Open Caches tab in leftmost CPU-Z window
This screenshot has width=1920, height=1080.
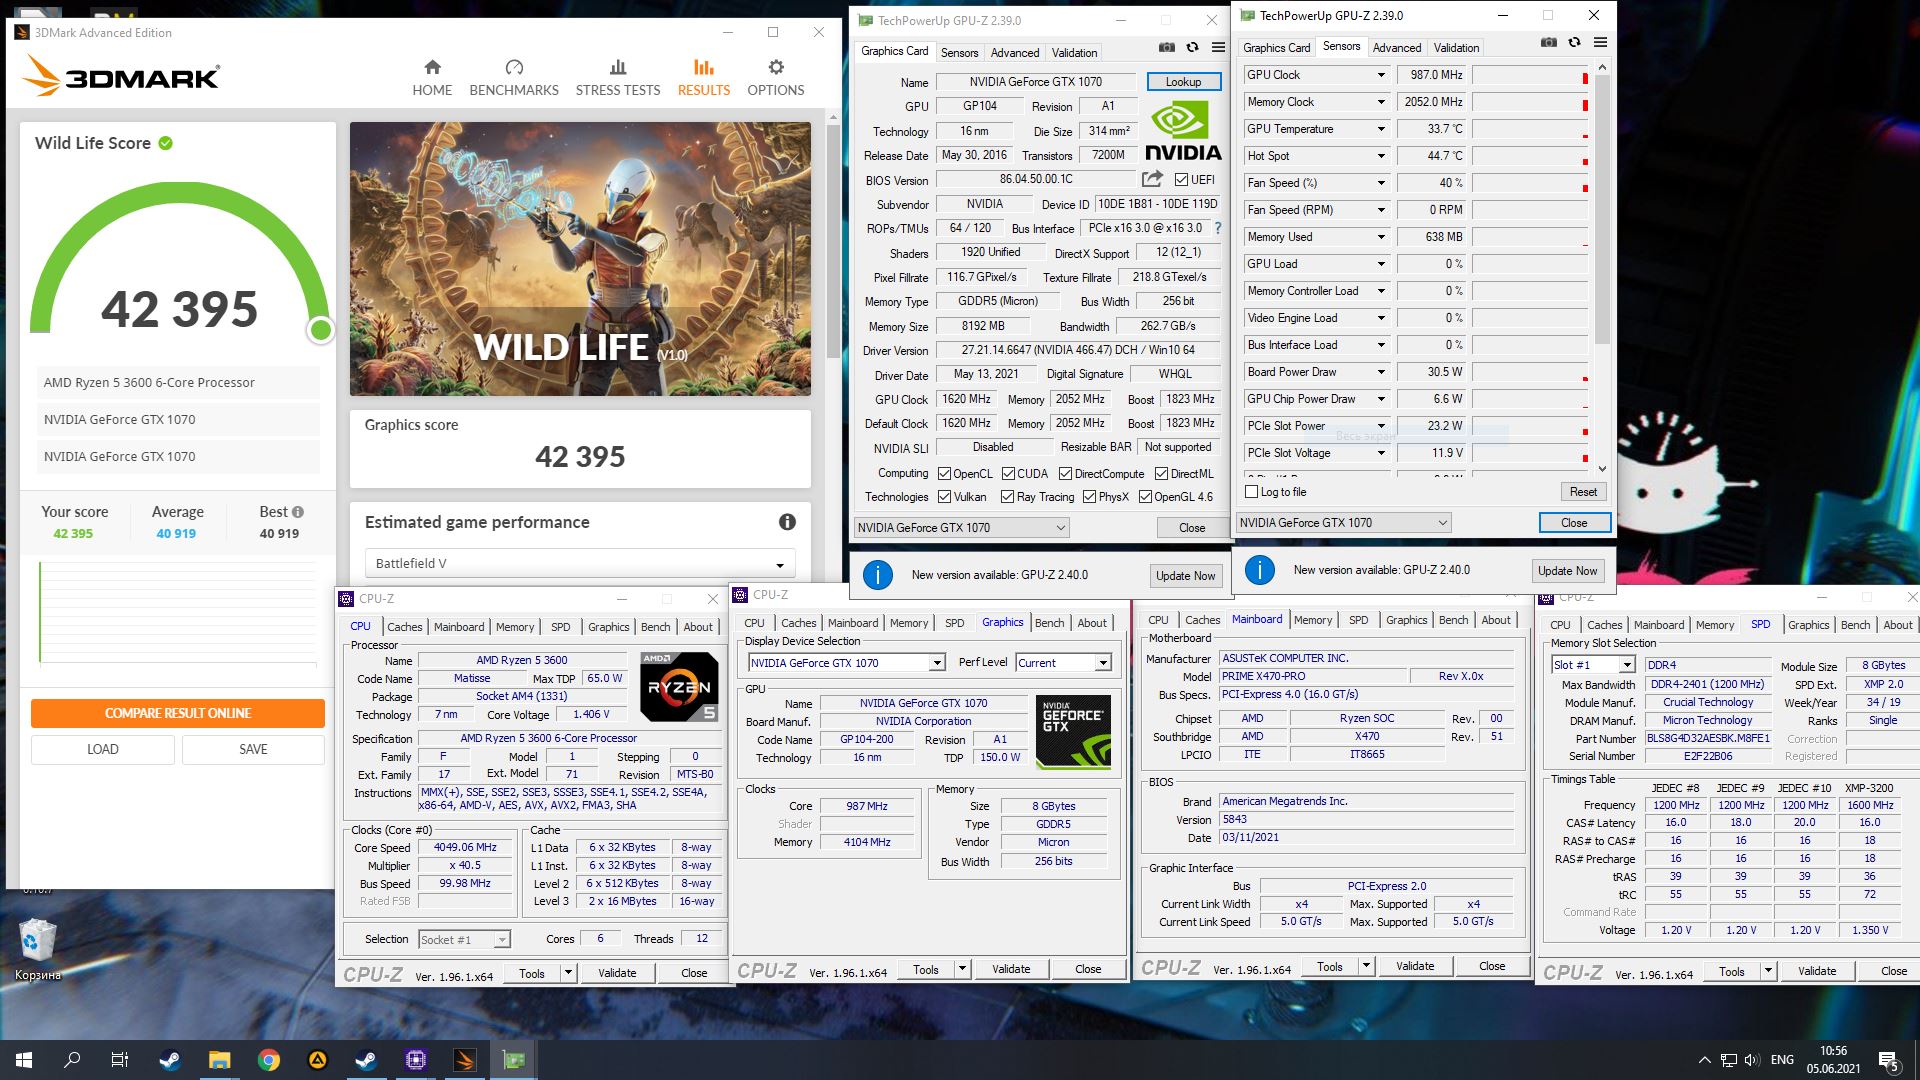(405, 627)
